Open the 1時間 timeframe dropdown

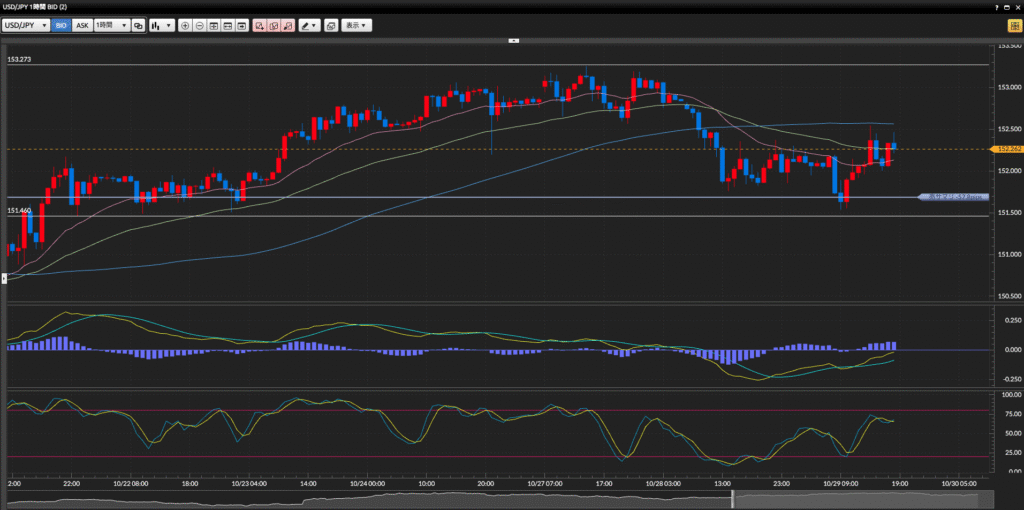point(111,25)
